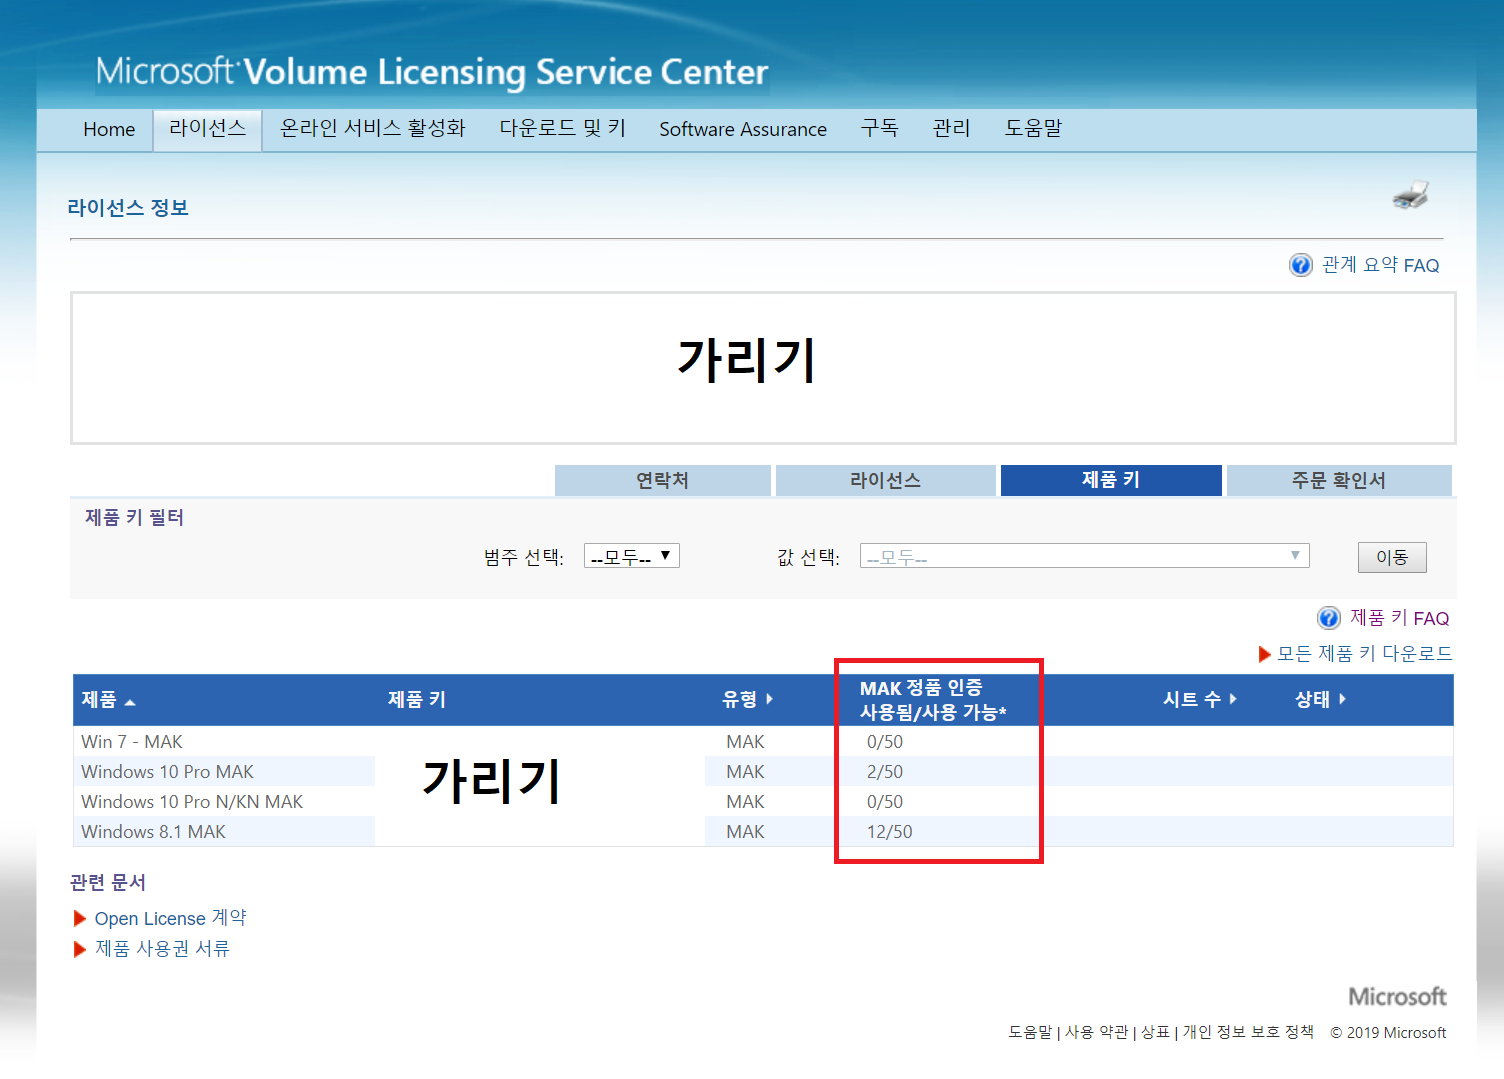Open the 제품 키 FAQ link
The height and width of the screenshot is (1079, 1504).
[x=1399, y=618]
